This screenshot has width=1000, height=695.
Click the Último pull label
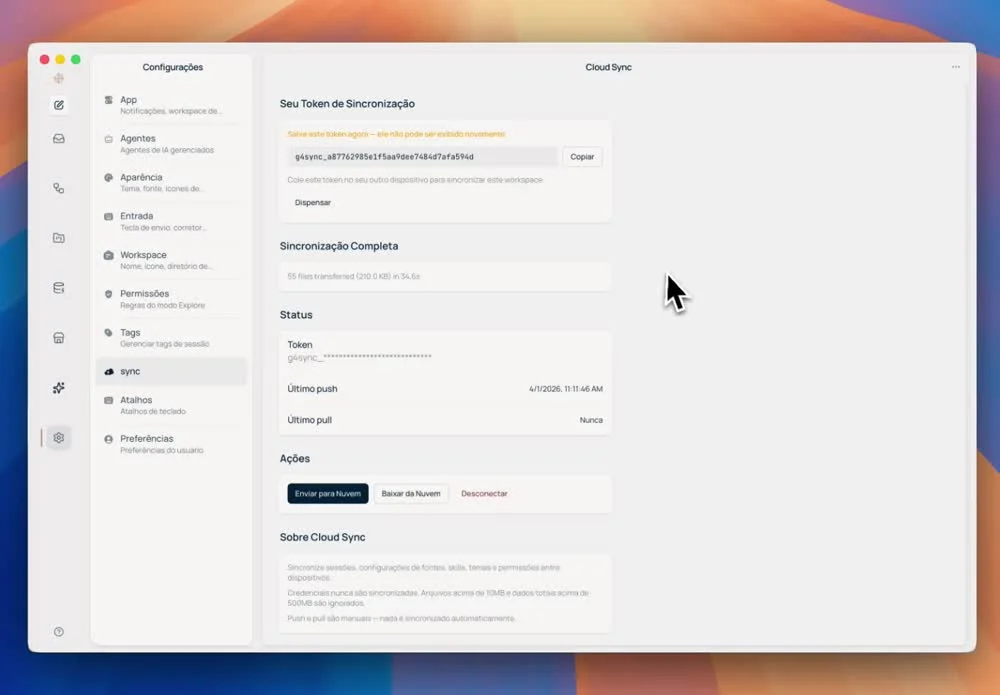pyautogui.click(x=309, y=420)
